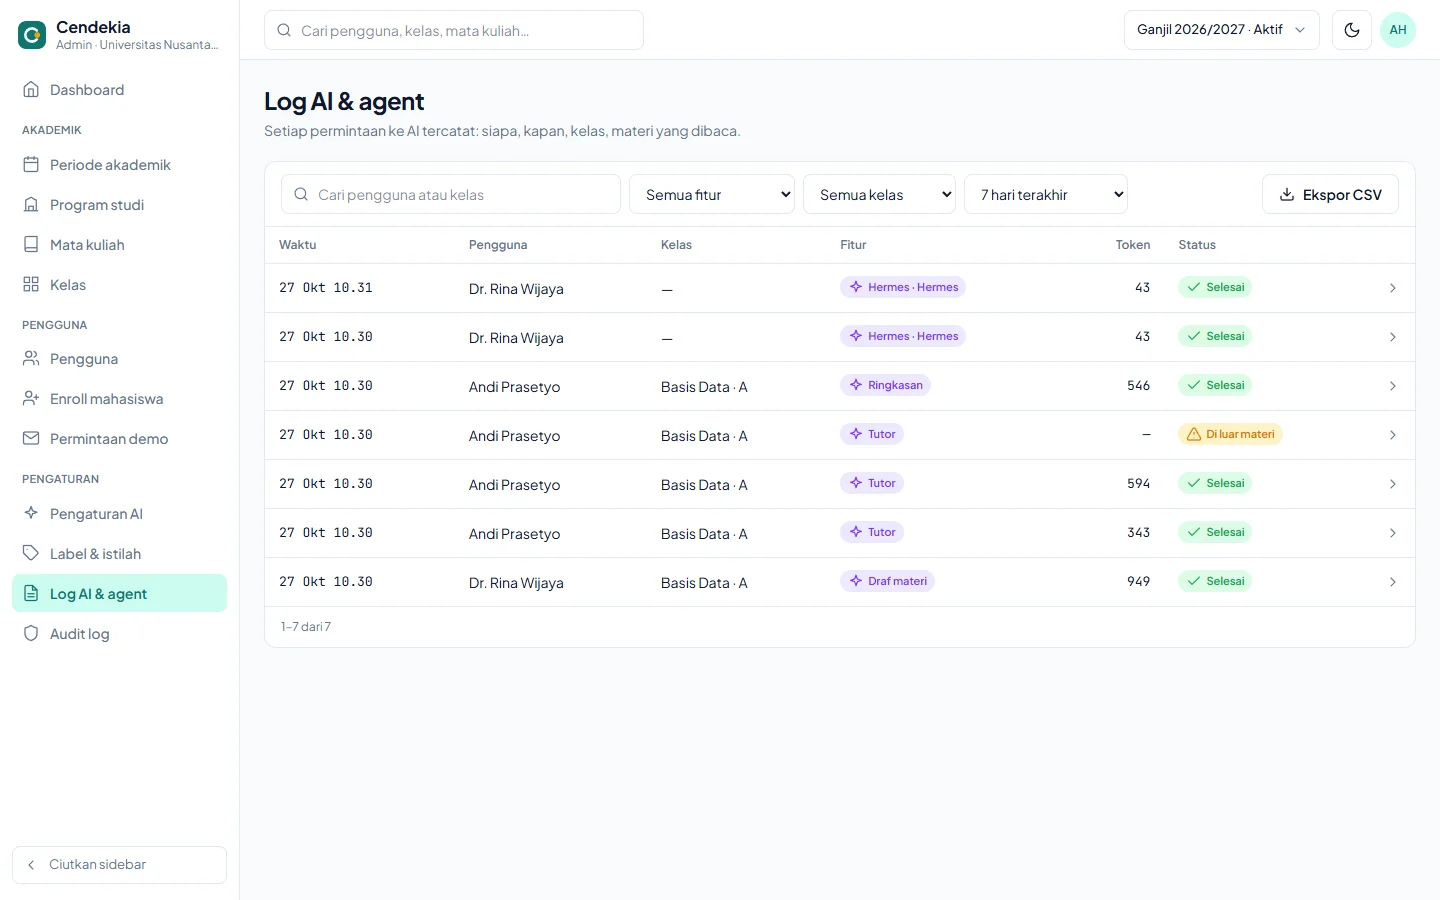The height and width of the screenshot is (900, 1440).
Task: Click the Kelas grid icon
Action: pyautogui.click(x=31, y=285)
